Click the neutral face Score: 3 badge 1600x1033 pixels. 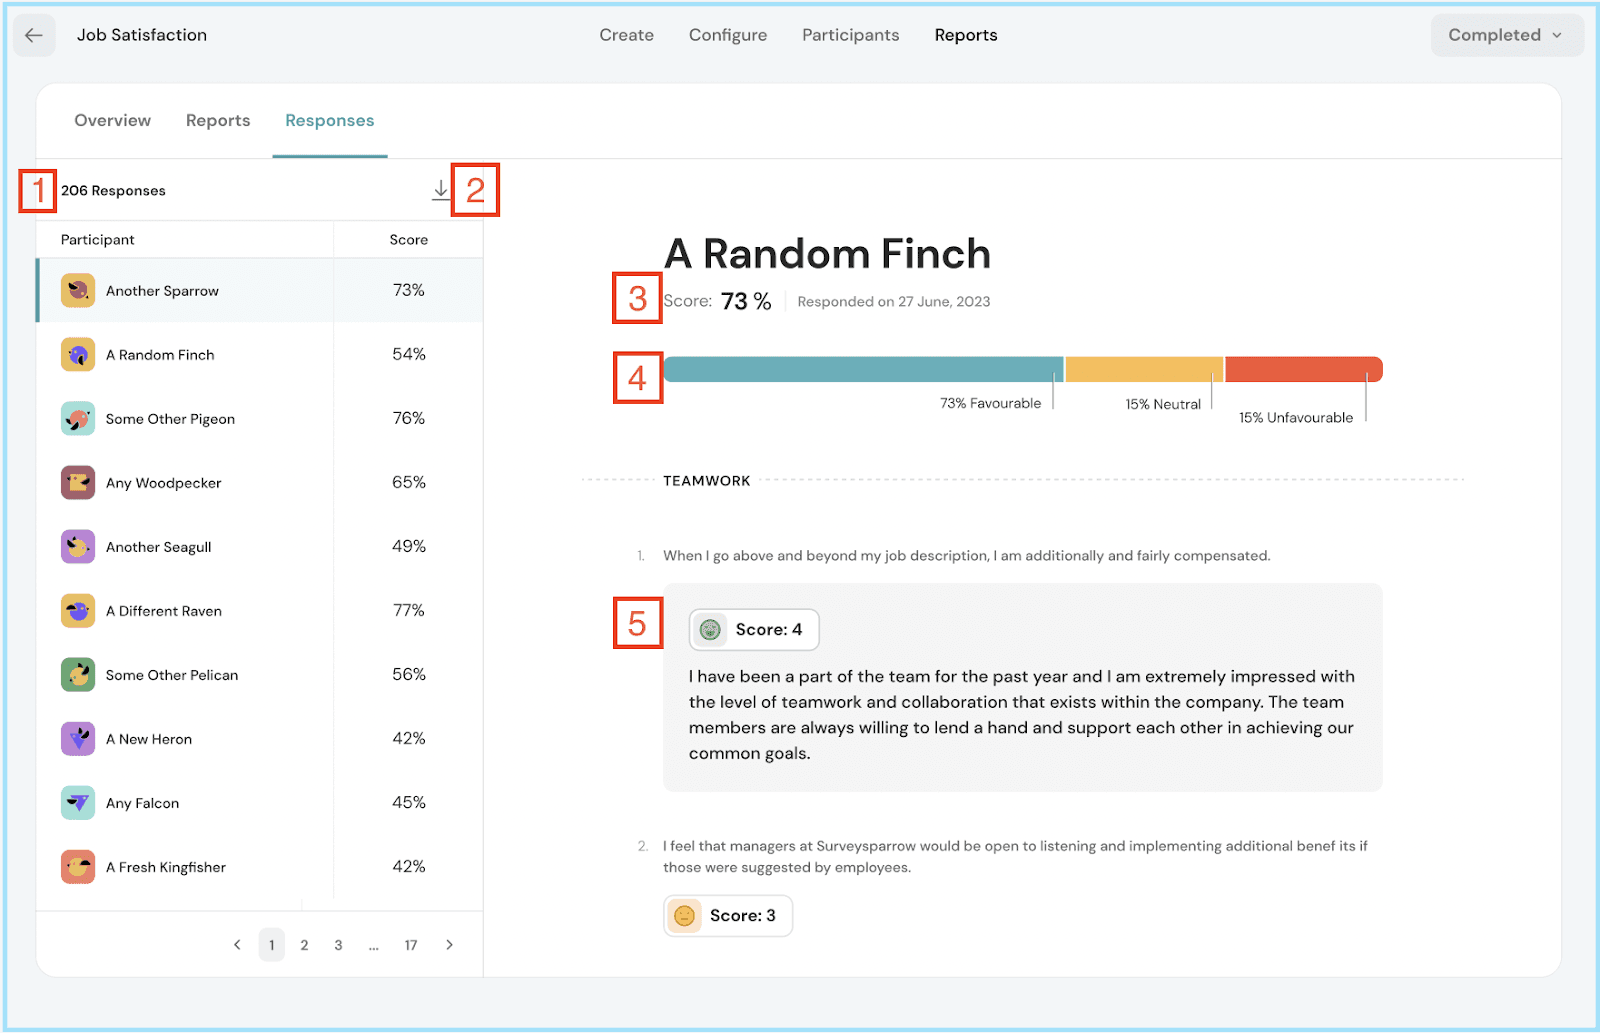(x=727, y=916)
